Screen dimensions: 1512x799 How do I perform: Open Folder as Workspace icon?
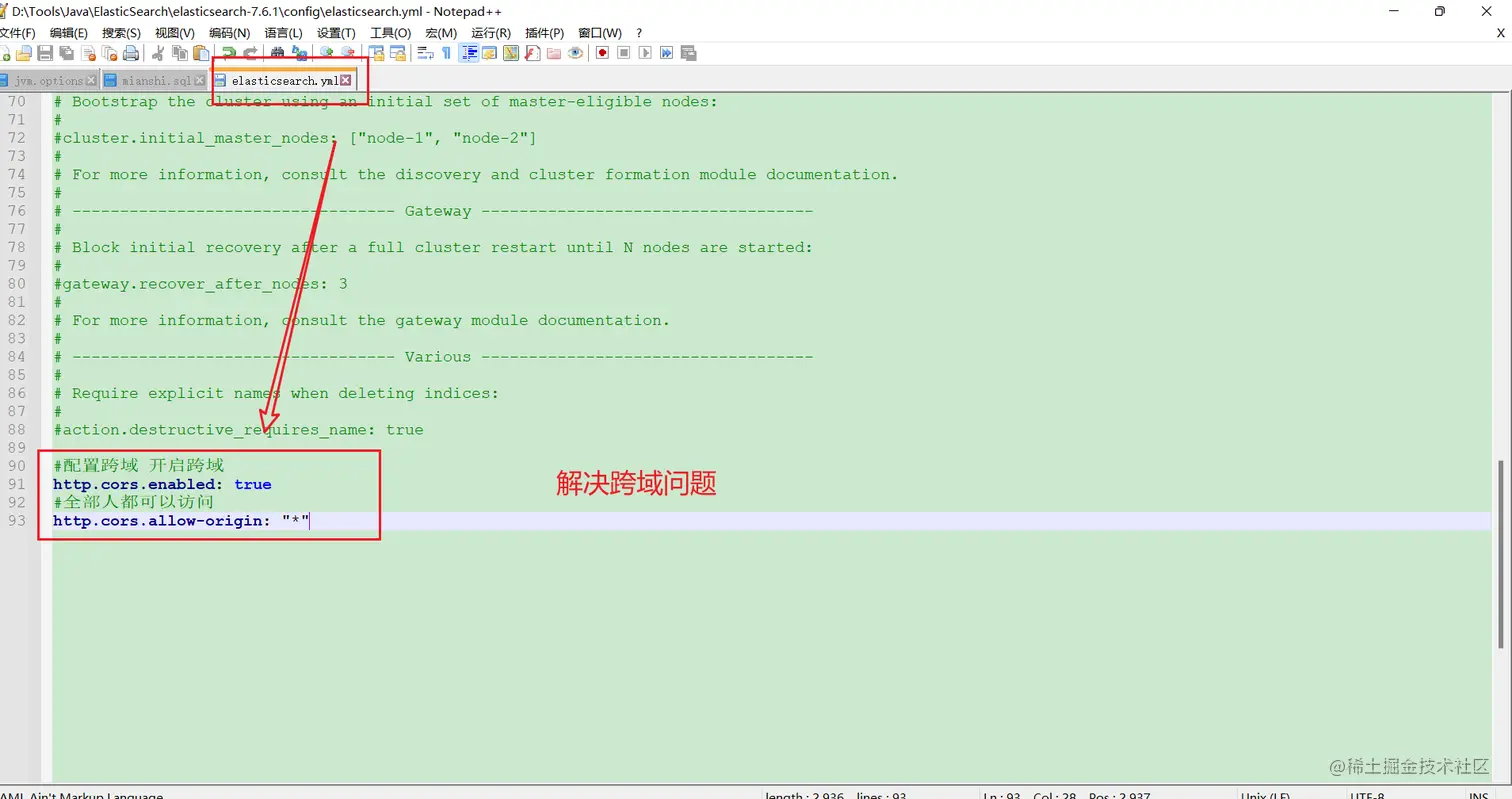click(x=554, y=53)
